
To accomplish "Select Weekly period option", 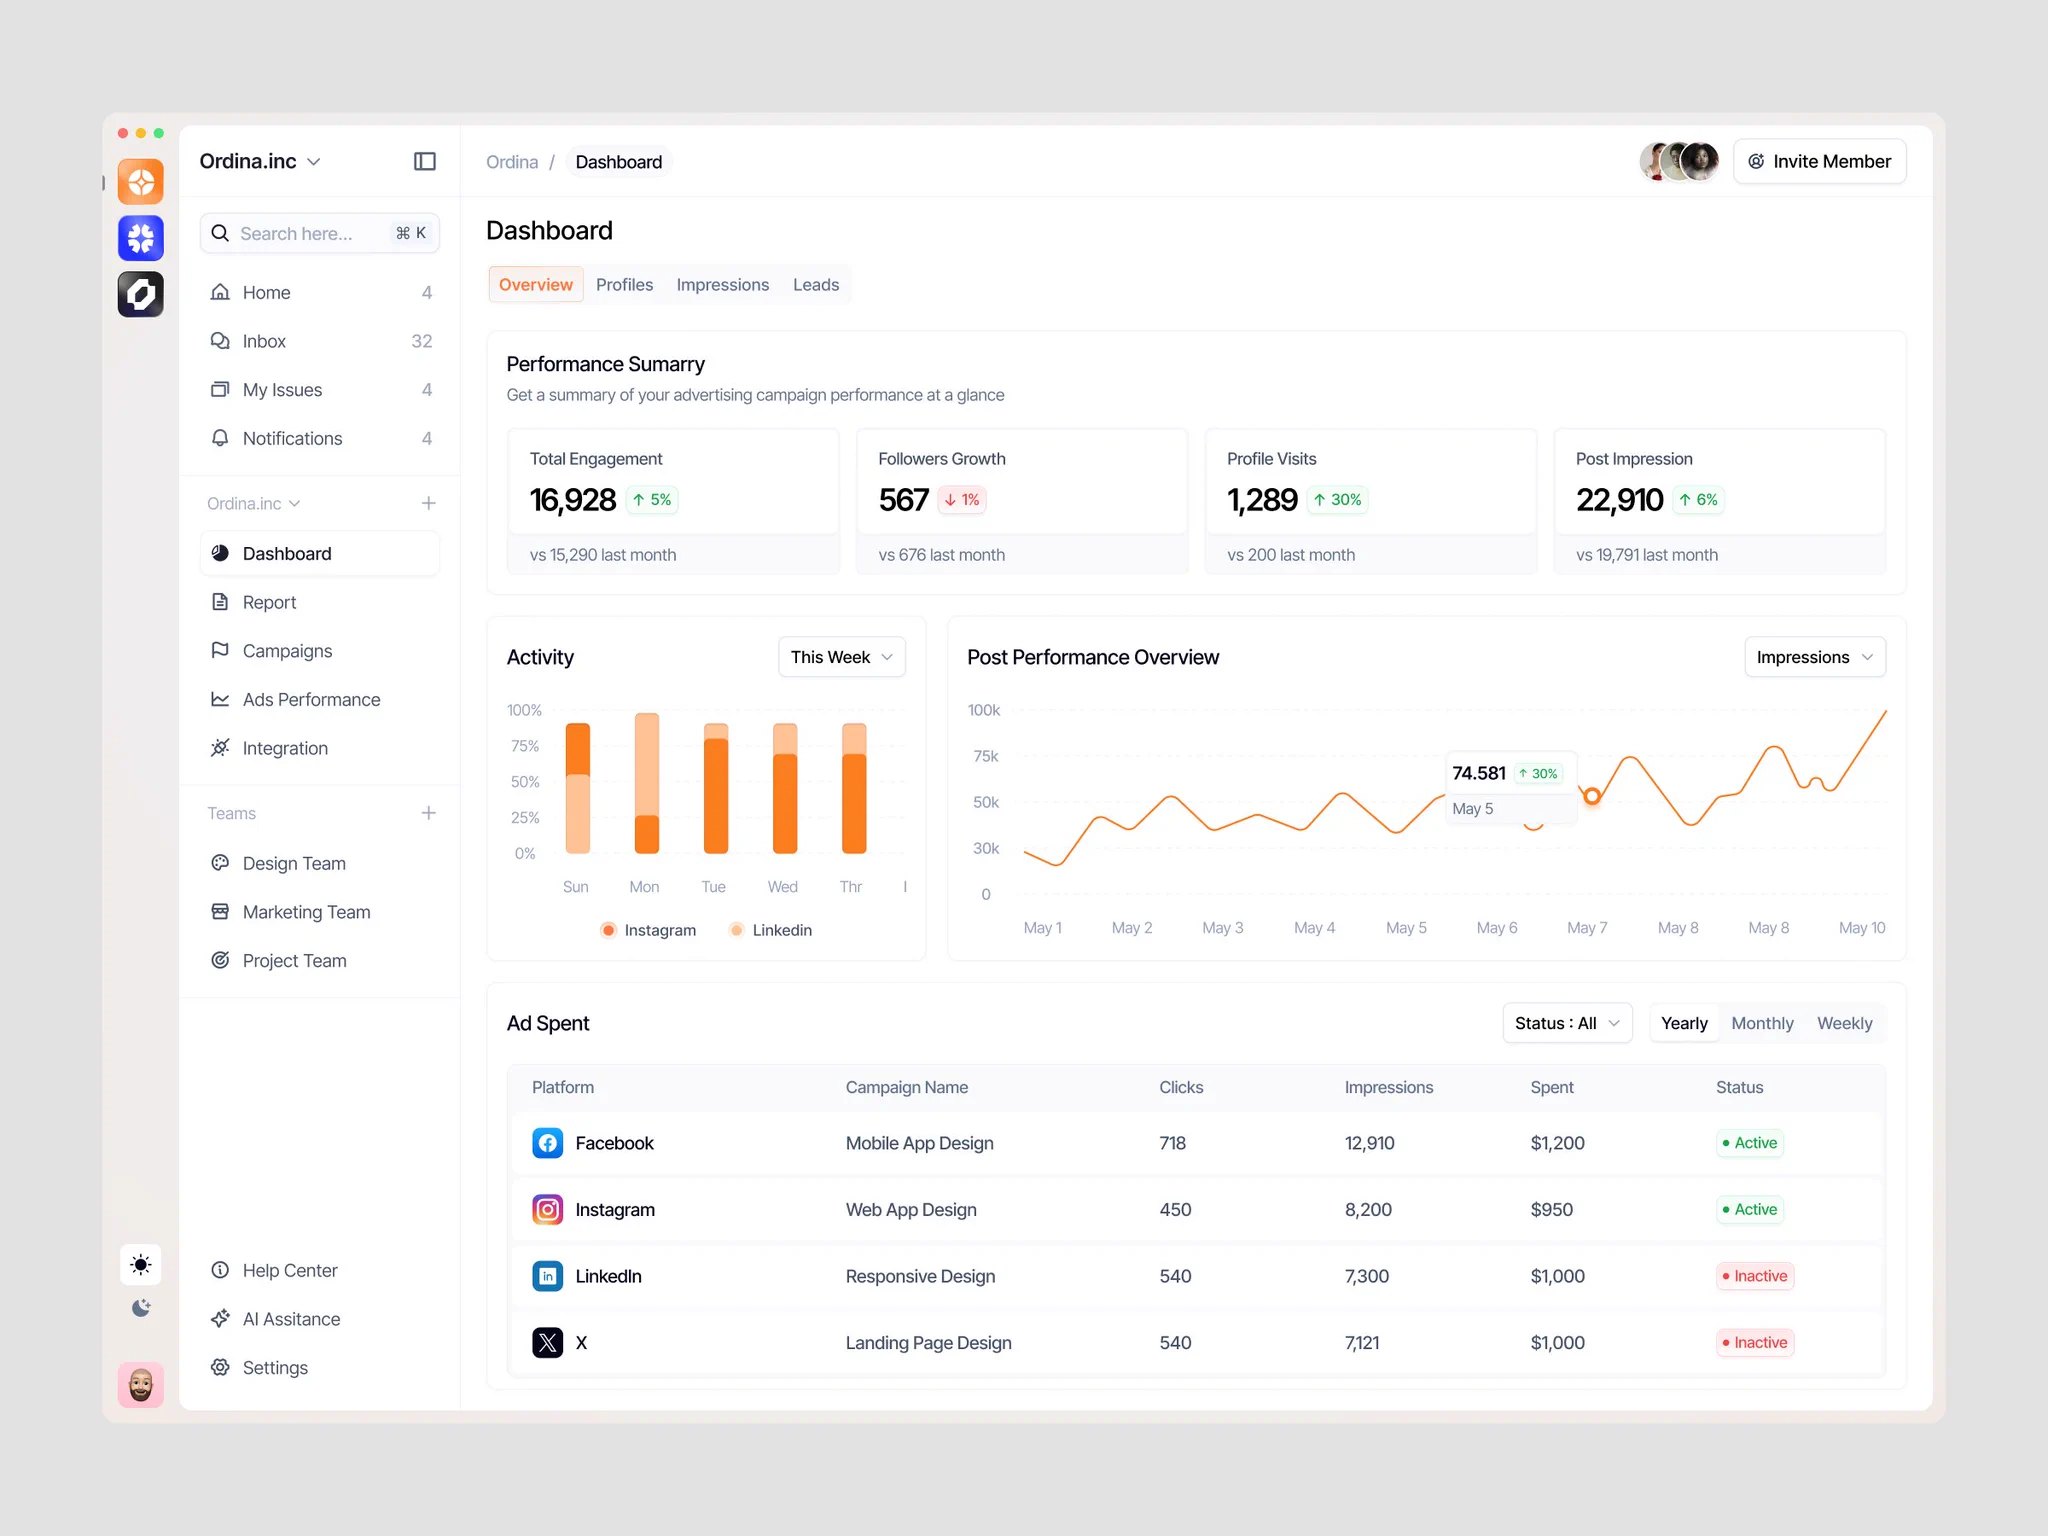I will [x=1844, y=1023].
